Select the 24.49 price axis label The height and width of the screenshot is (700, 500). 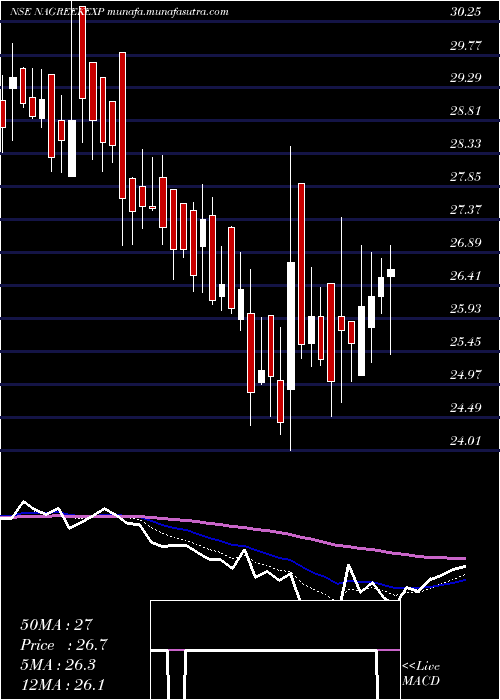click(x=465, y=408)
